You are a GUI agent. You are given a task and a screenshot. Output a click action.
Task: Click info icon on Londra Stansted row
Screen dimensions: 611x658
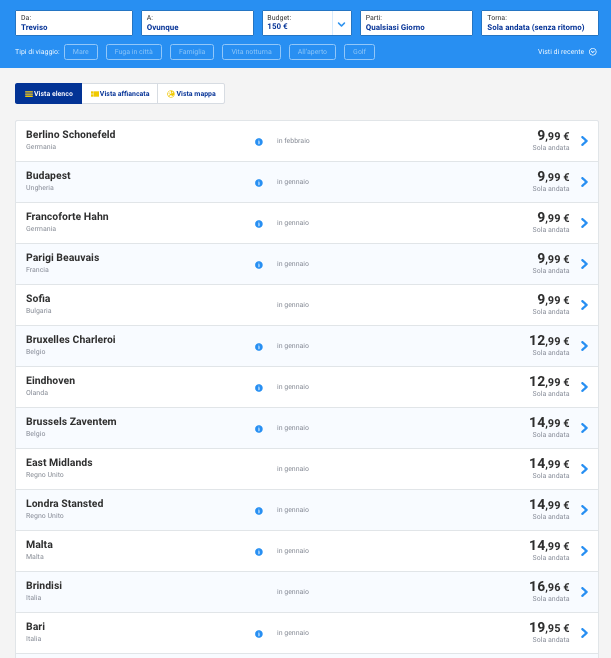(x=258, y=511)
